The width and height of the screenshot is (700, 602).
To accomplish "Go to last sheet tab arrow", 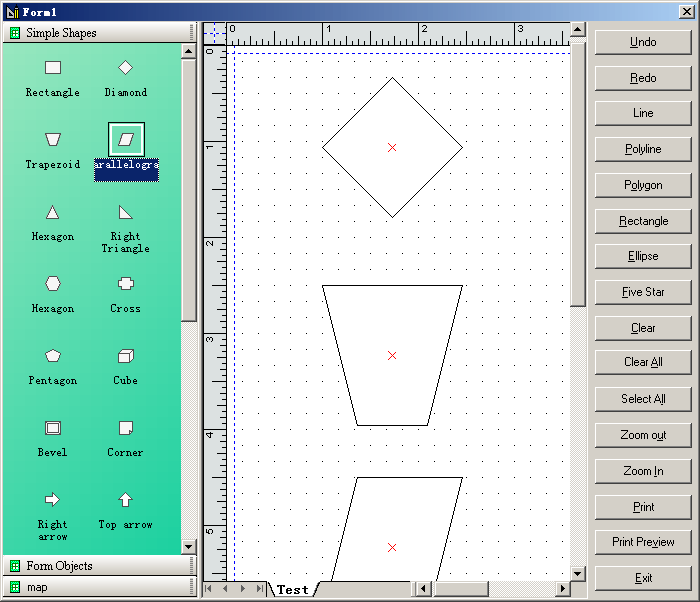I will [260, 589].
